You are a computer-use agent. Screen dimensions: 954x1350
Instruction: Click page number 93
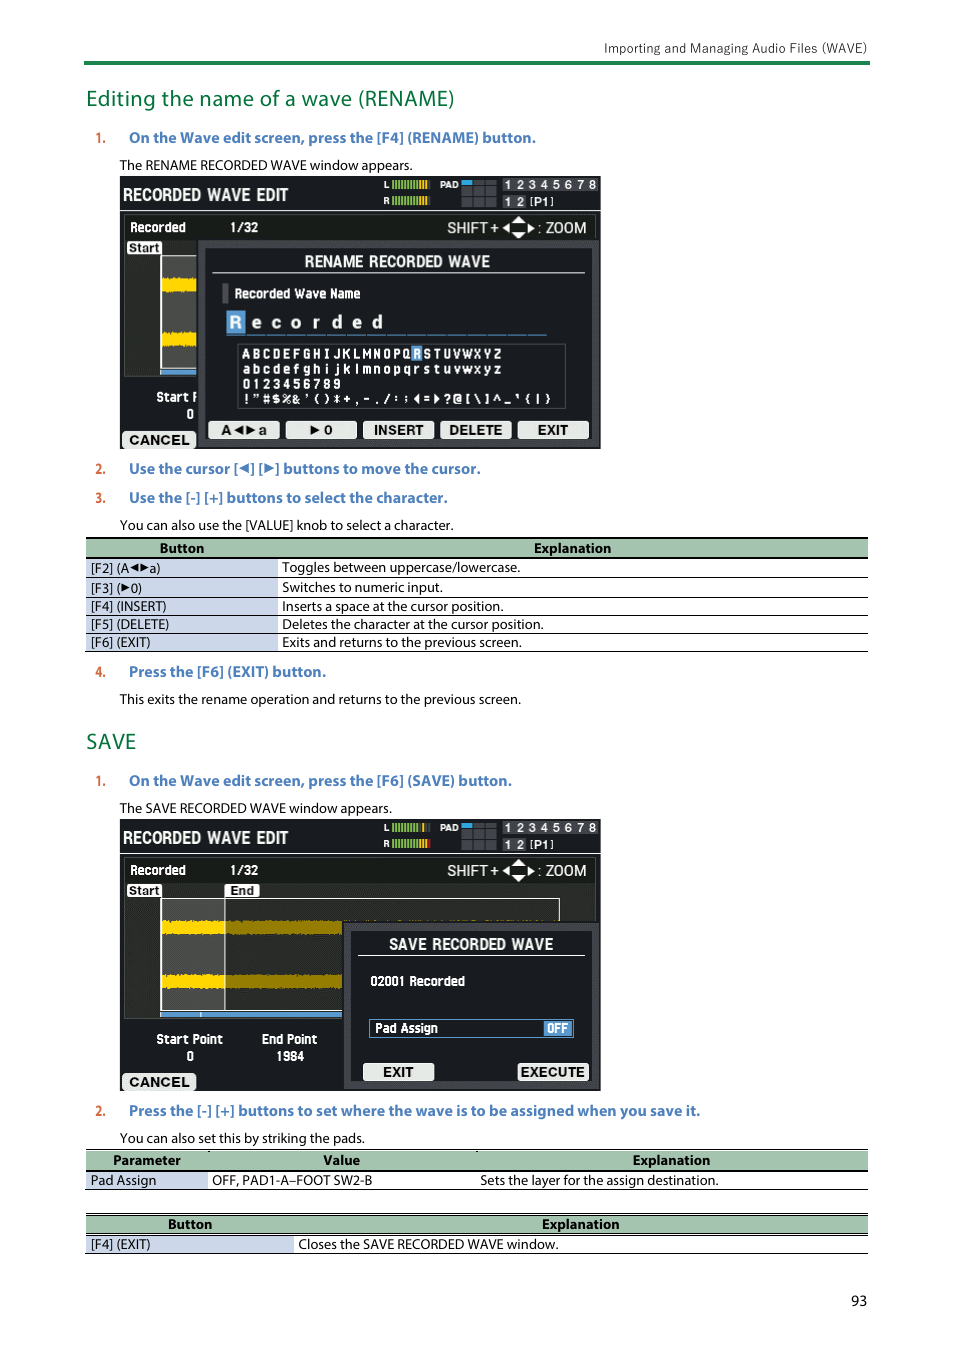859,1301
